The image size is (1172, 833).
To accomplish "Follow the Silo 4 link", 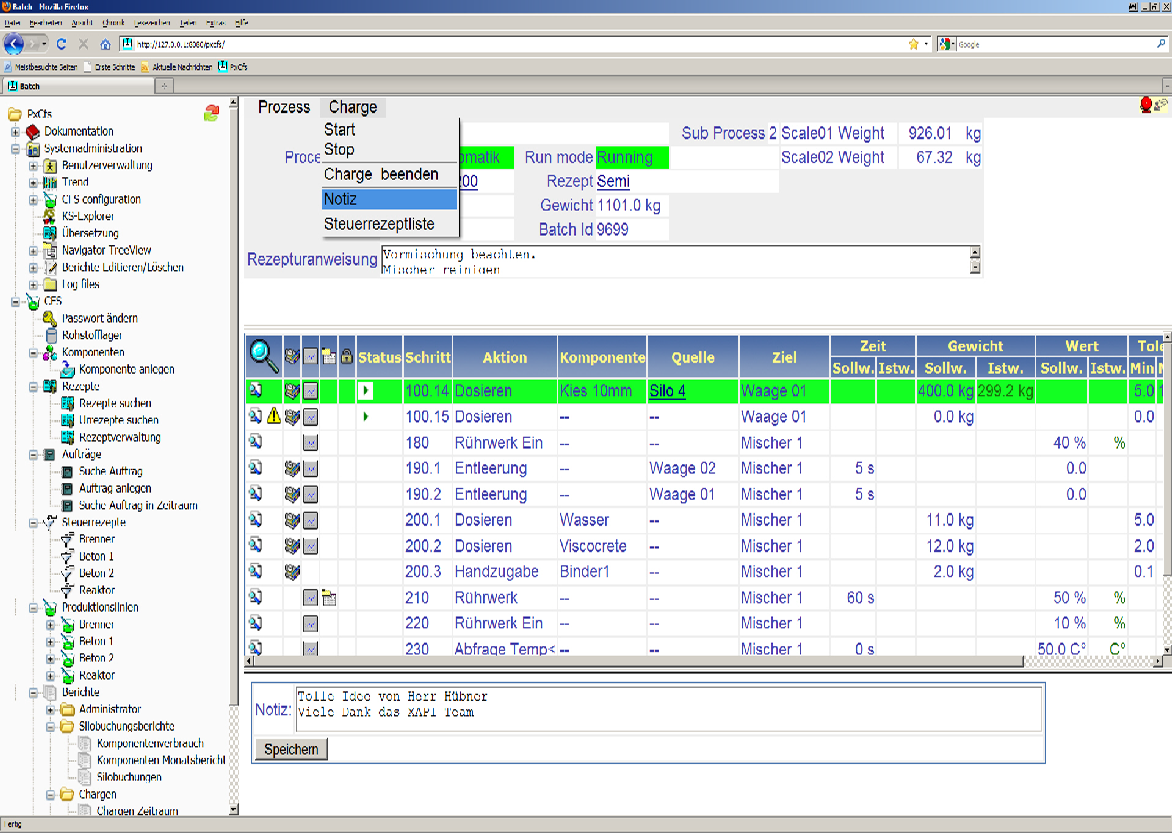I will point(668,391).
